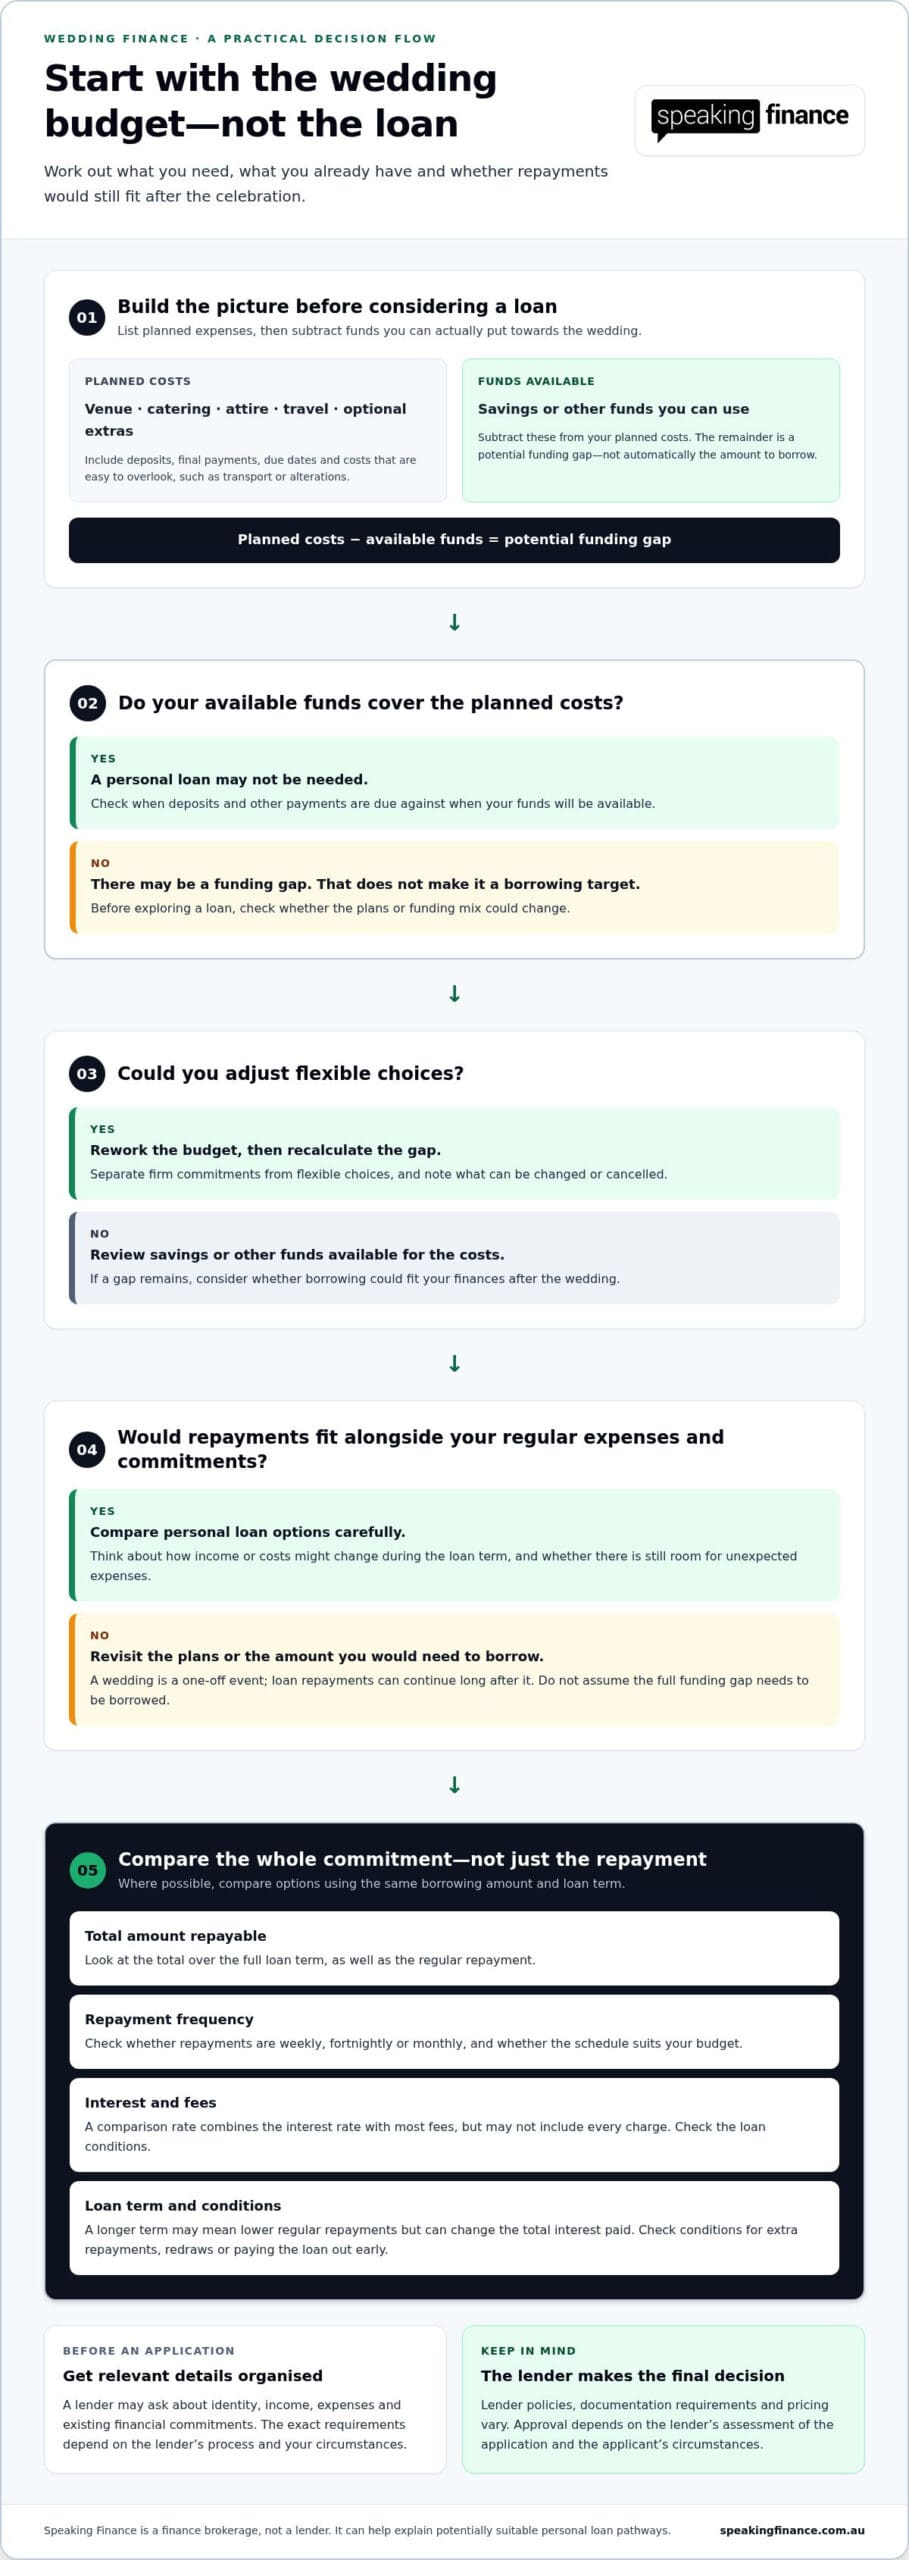Click the Keep in Mind lender decision card
The image size is (909, 2560).
[663, 2399]
